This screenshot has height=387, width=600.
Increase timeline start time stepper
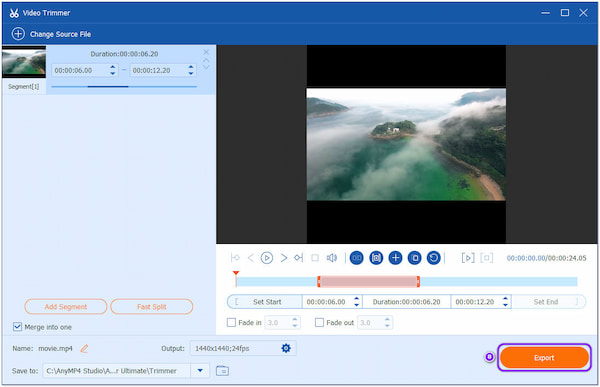click(x=357, y=298)
